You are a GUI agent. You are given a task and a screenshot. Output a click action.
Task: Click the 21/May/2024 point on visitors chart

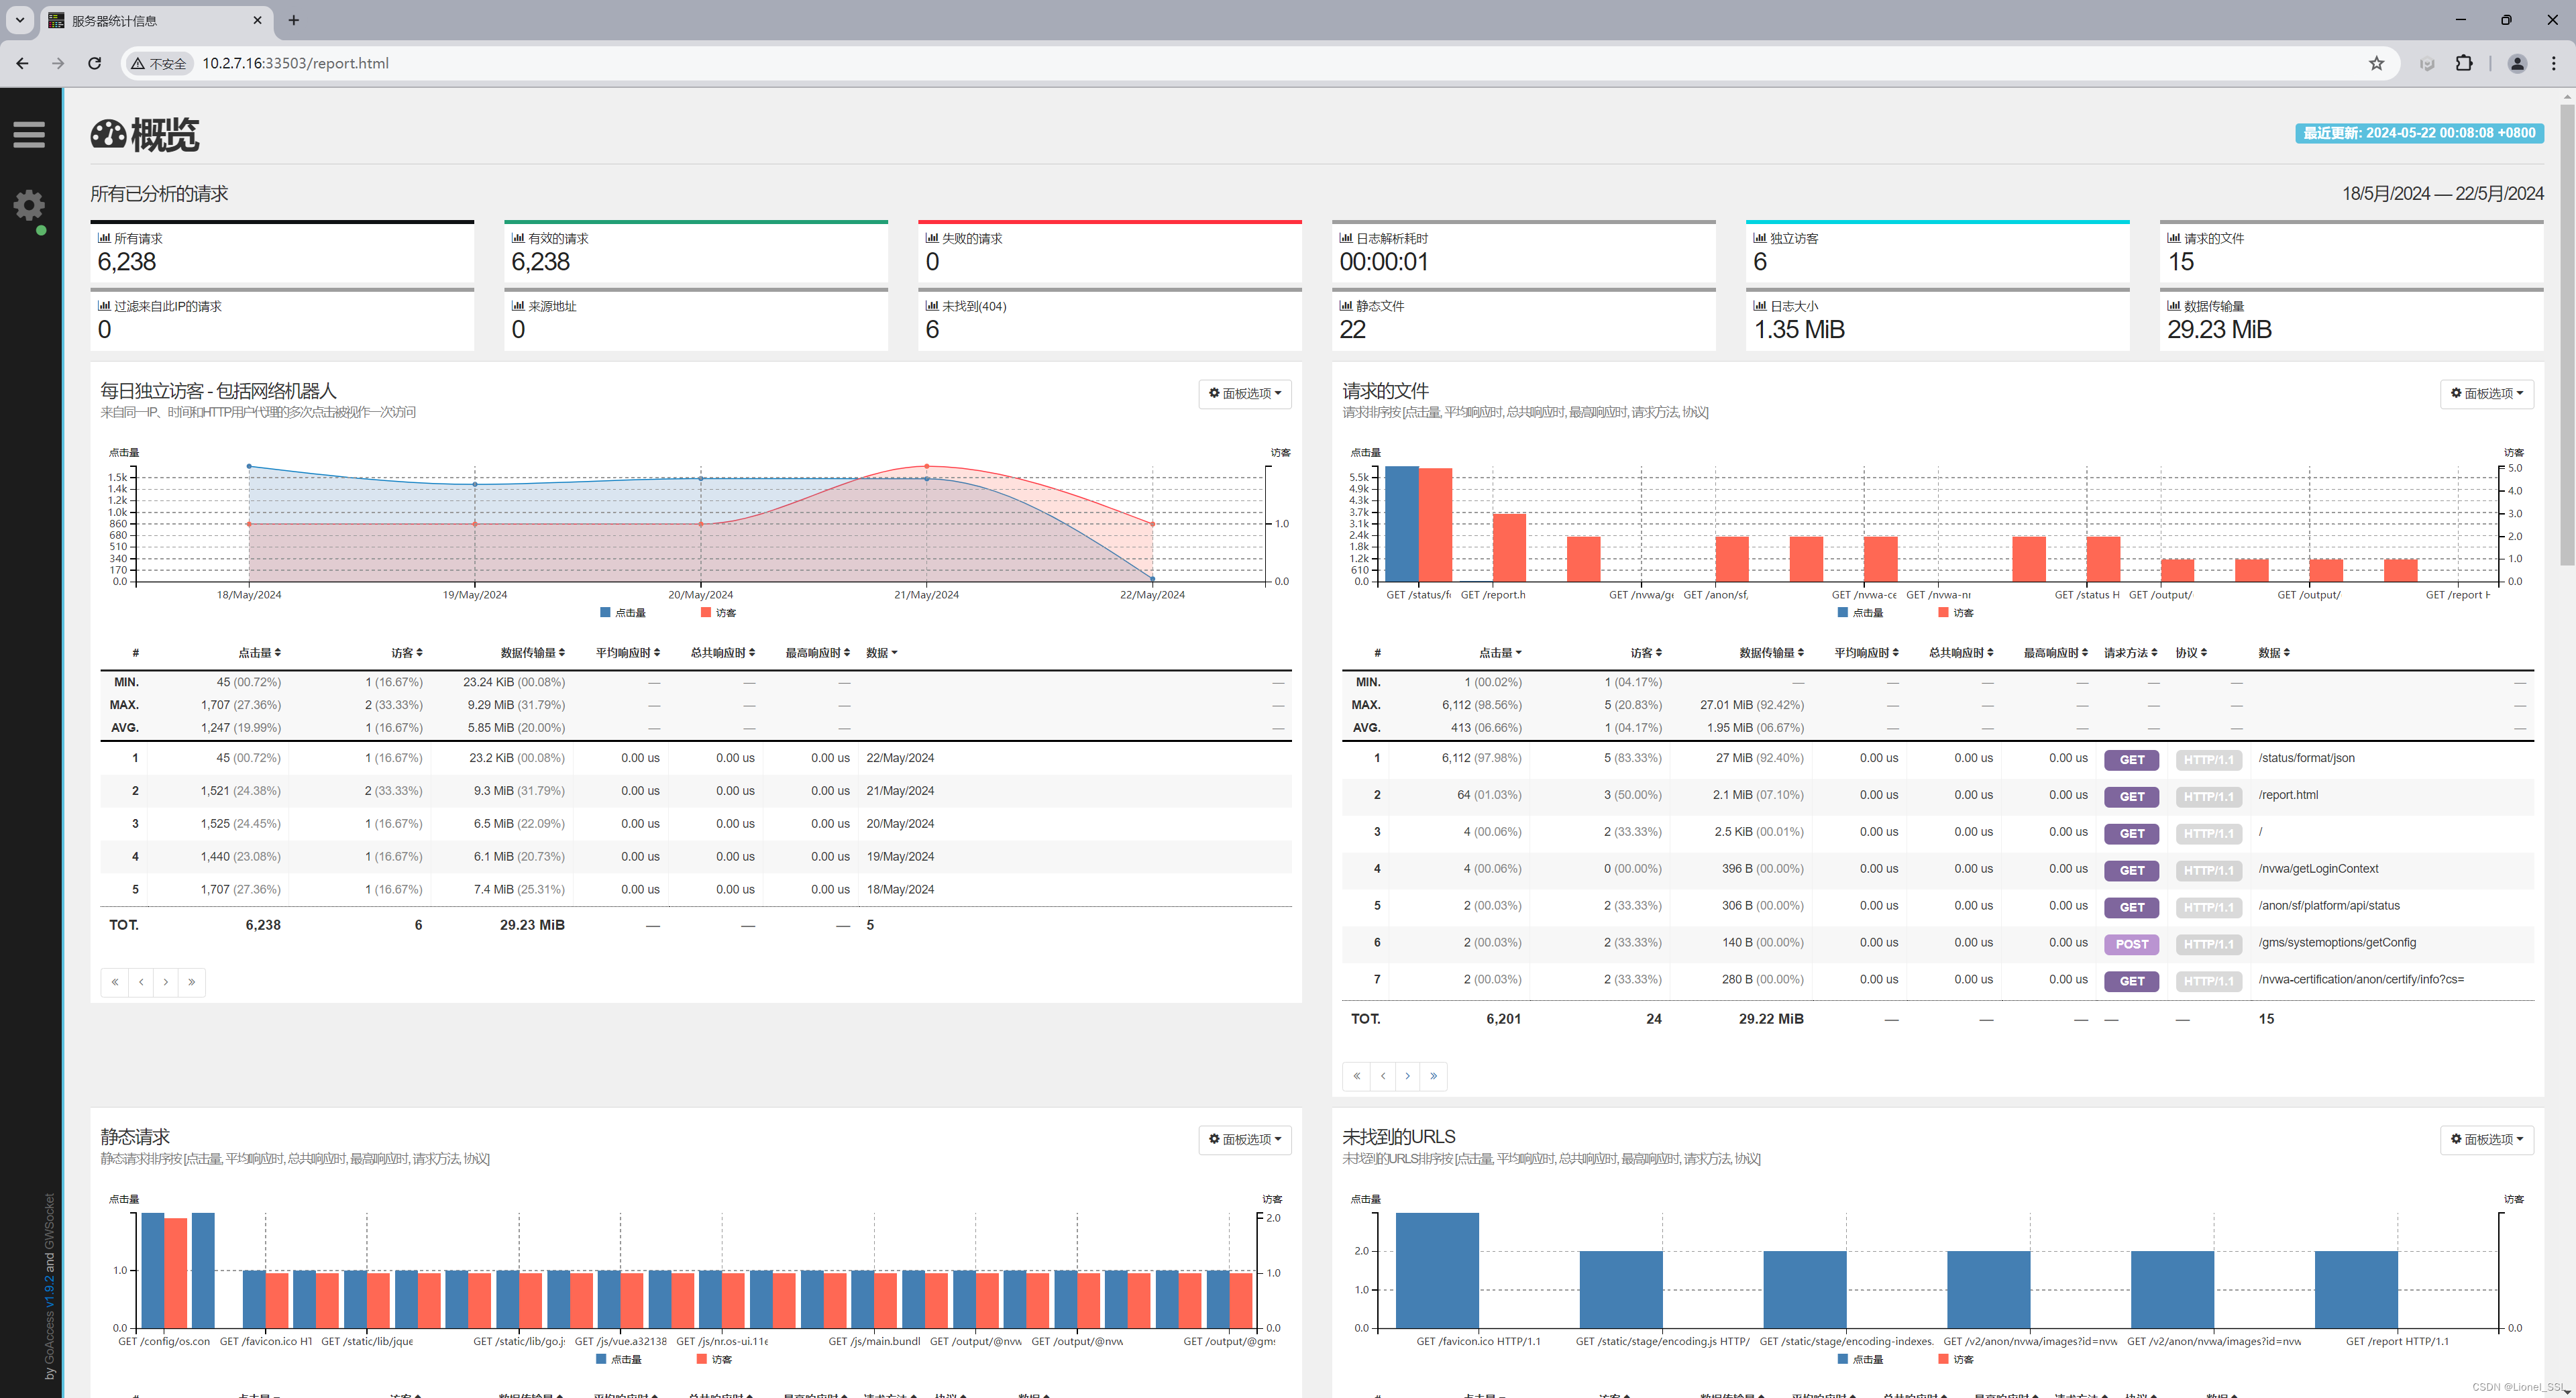click(927, 479)
